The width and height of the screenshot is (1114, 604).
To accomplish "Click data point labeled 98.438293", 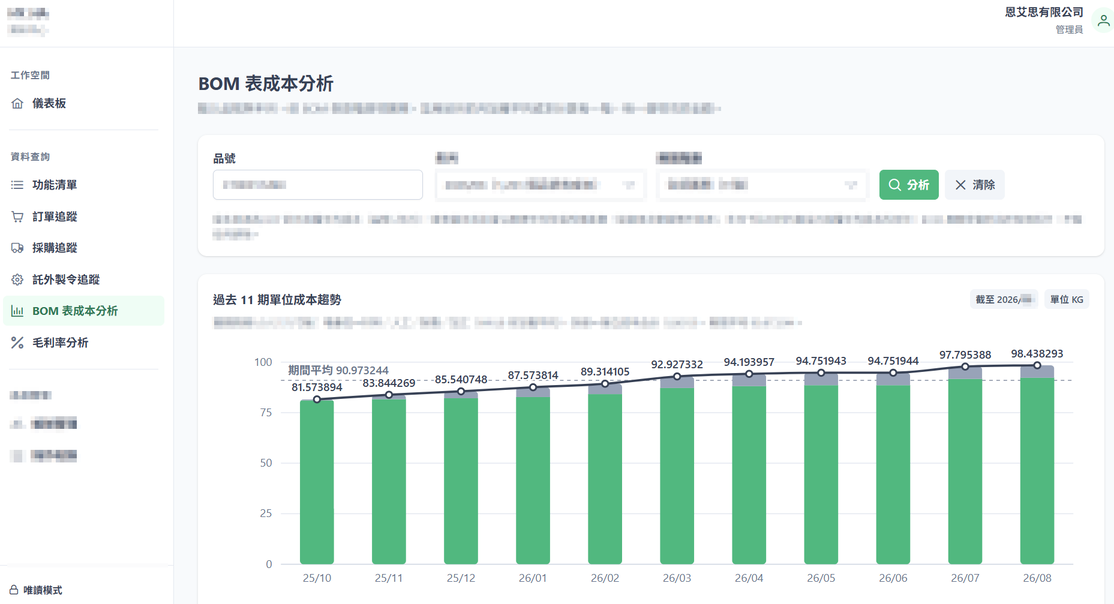I will tap(1037, 365).
